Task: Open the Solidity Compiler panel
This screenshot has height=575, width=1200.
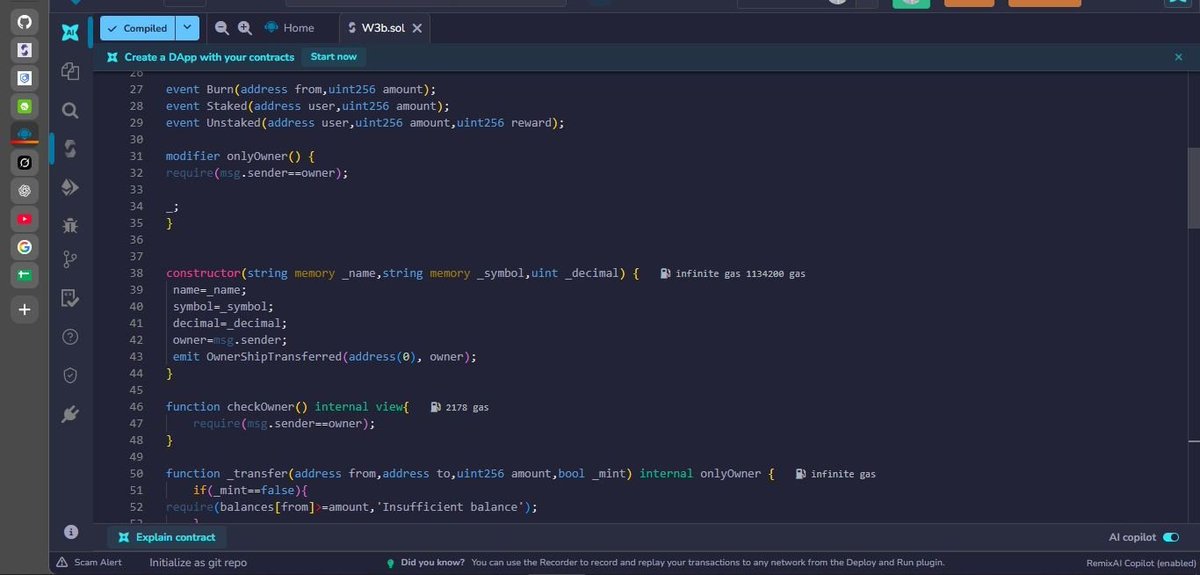Action: pyautogui.click(x=70, y=148)
